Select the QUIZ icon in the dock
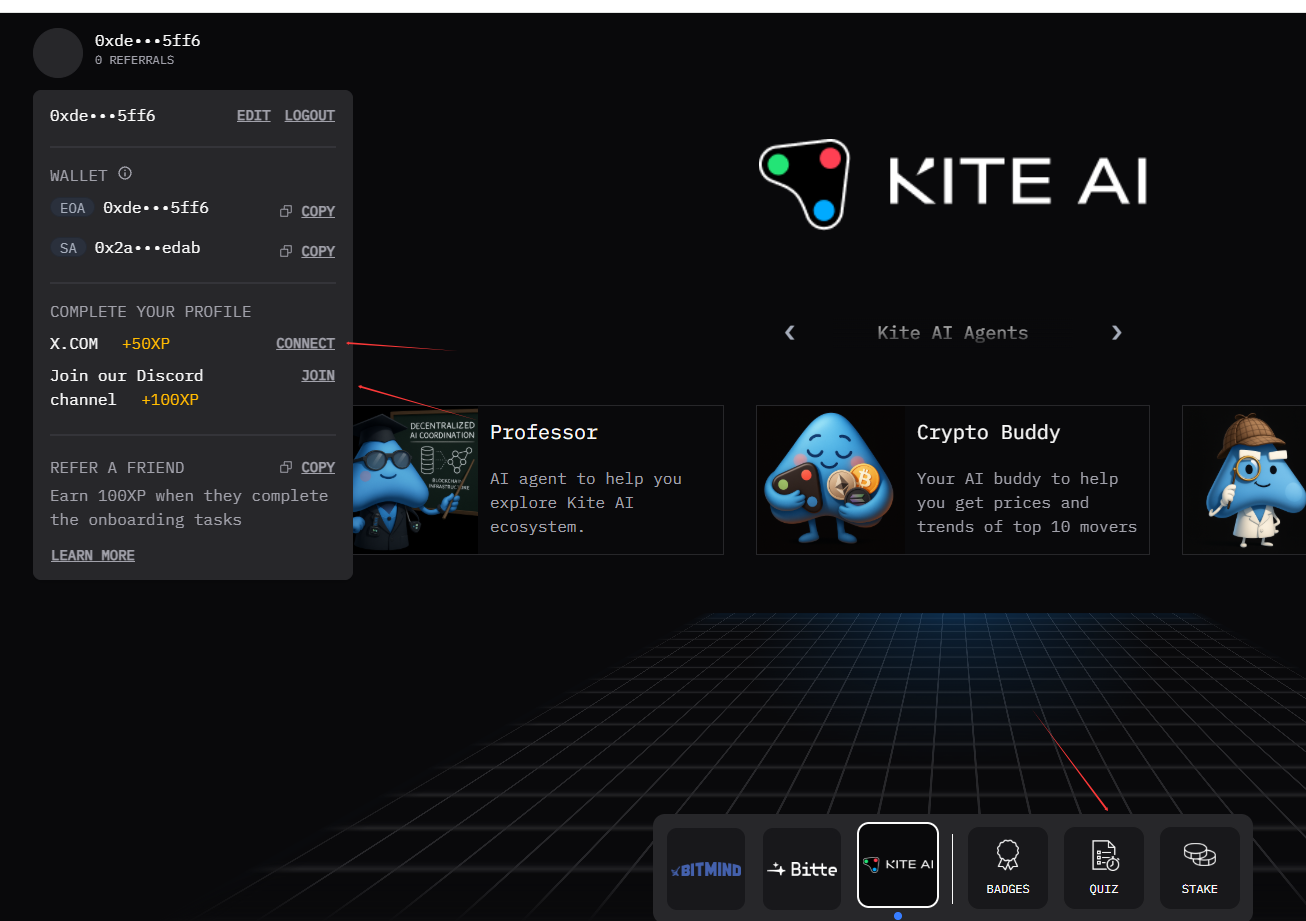 (1103, 867)
